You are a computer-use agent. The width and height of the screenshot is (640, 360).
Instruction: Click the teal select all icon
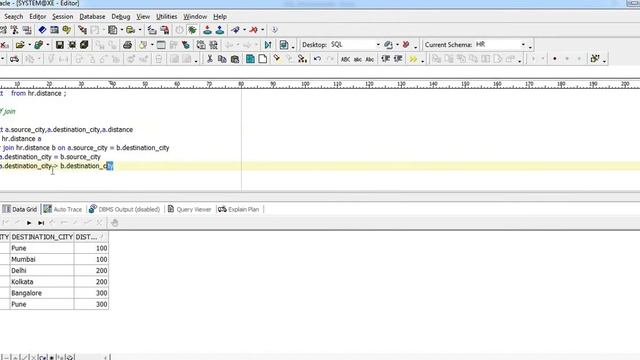tap(250, 59)
